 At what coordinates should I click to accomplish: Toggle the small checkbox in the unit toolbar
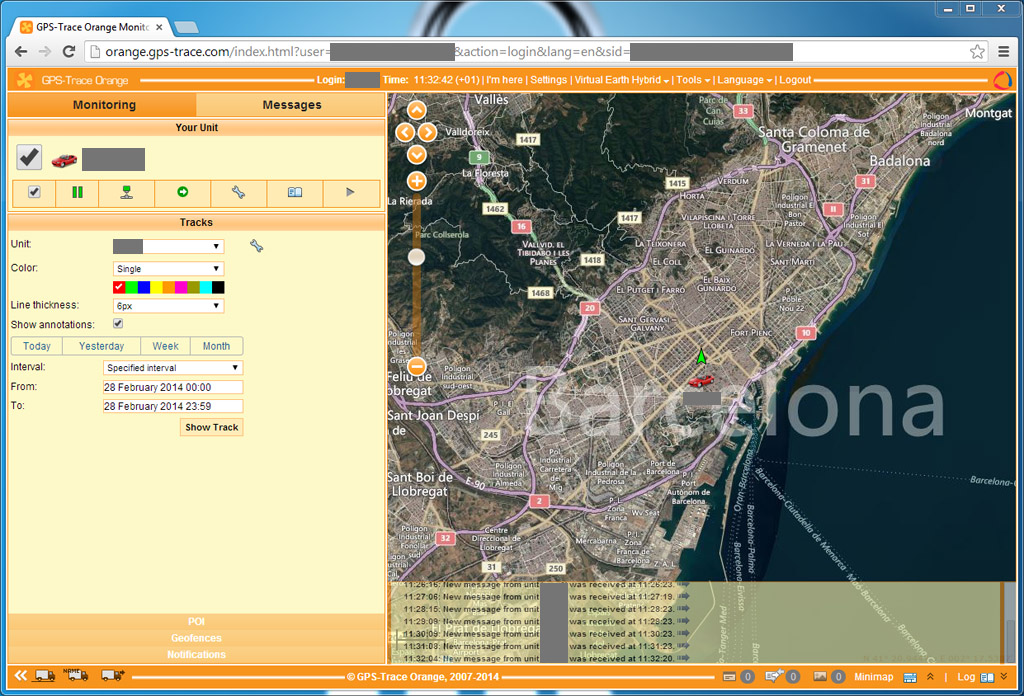34,192
